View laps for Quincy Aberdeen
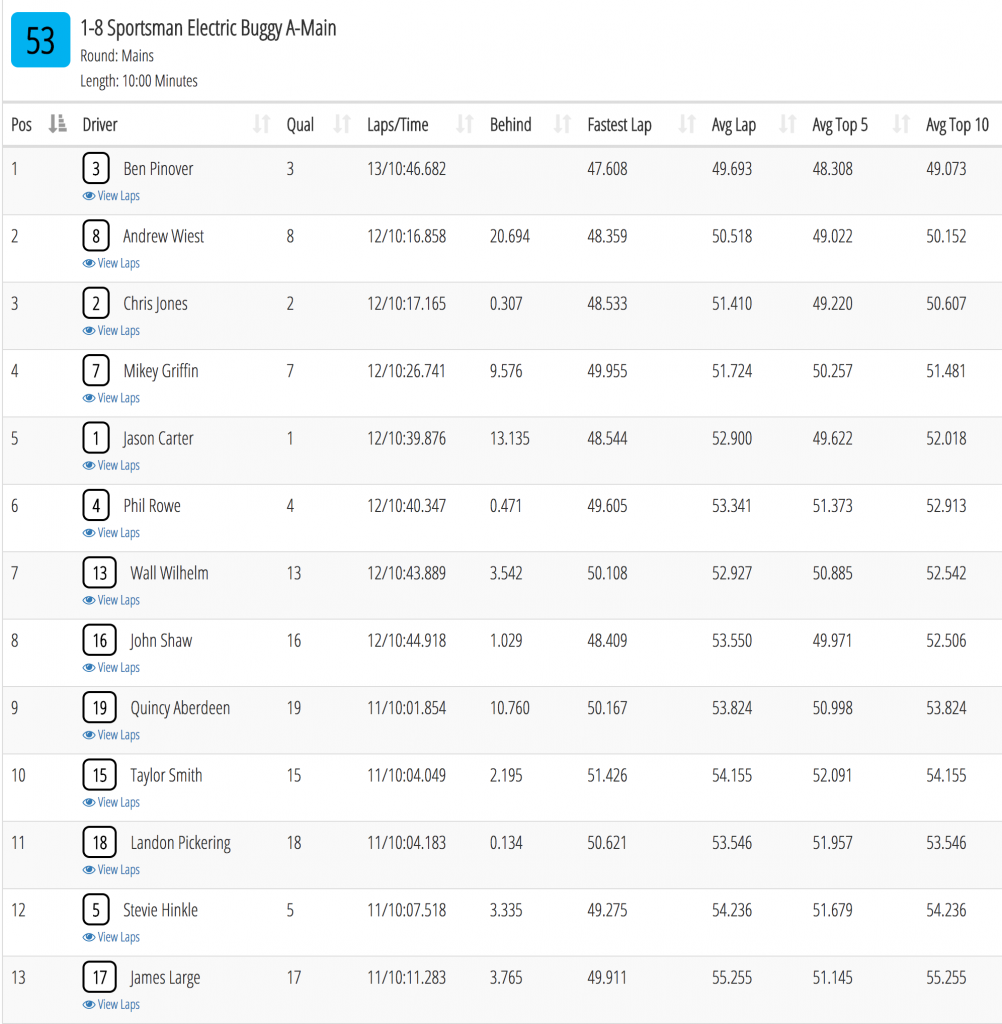Screen dimensions: 1002x1024 pos(111,735)
